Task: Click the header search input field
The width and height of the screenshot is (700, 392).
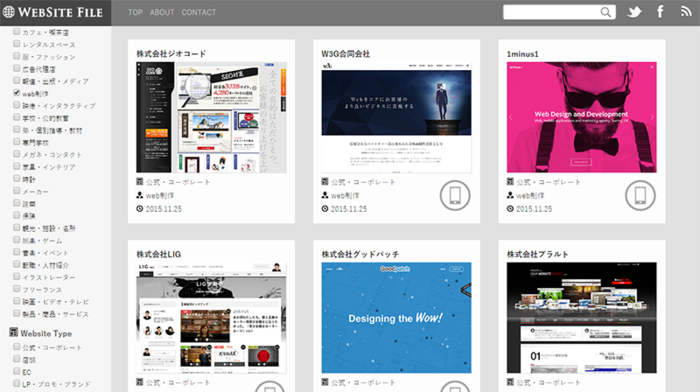Action: pos(551,12)
